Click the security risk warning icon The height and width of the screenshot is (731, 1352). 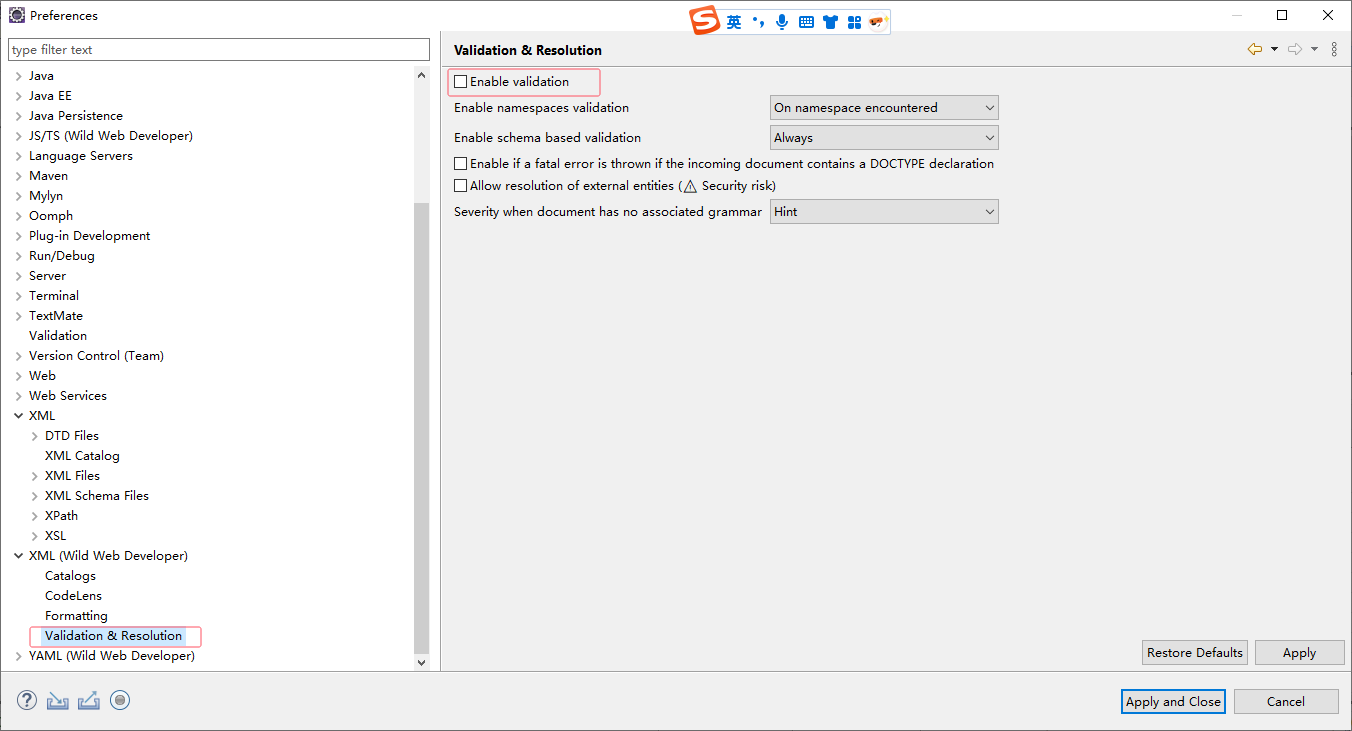click(x=690, y=186)
